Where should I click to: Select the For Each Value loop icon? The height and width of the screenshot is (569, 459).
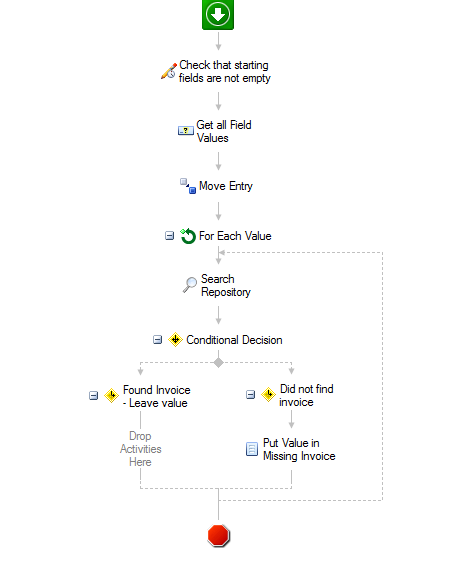click(188, 236)
